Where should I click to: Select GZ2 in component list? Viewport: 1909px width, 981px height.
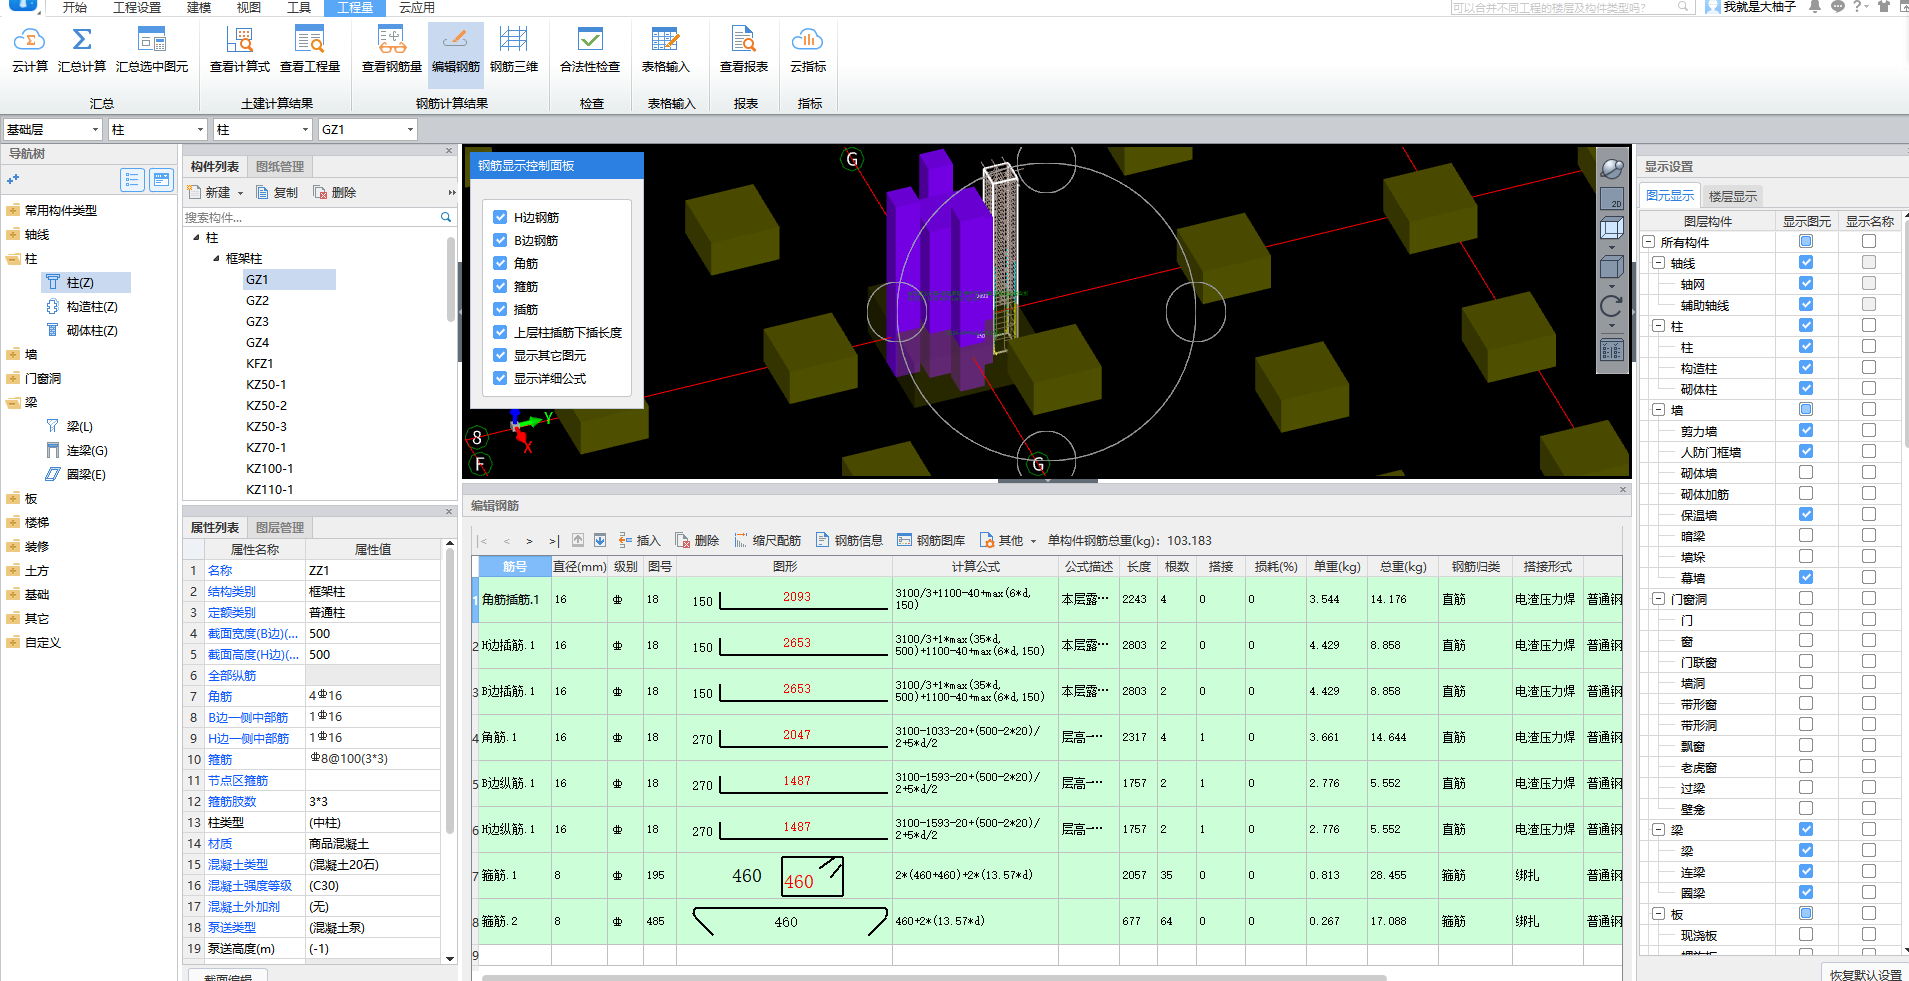point(258,300)
